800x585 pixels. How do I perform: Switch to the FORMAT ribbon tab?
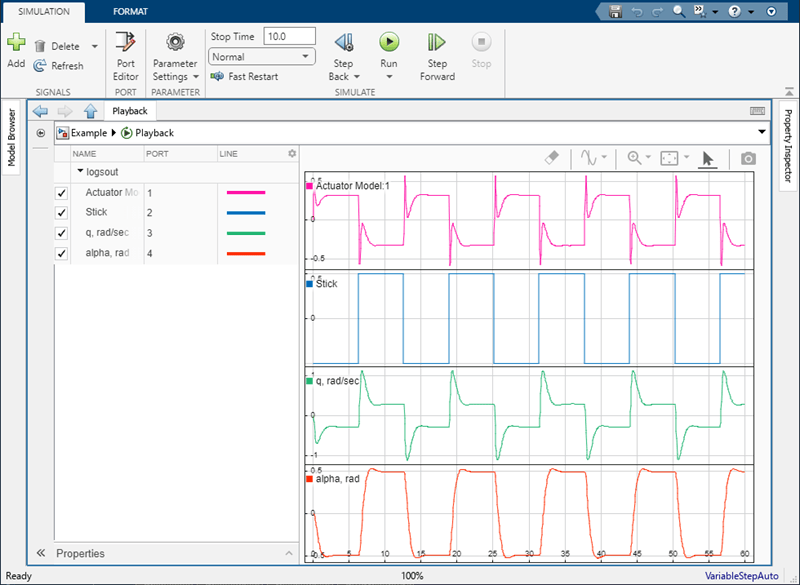[x=130, y=11]
